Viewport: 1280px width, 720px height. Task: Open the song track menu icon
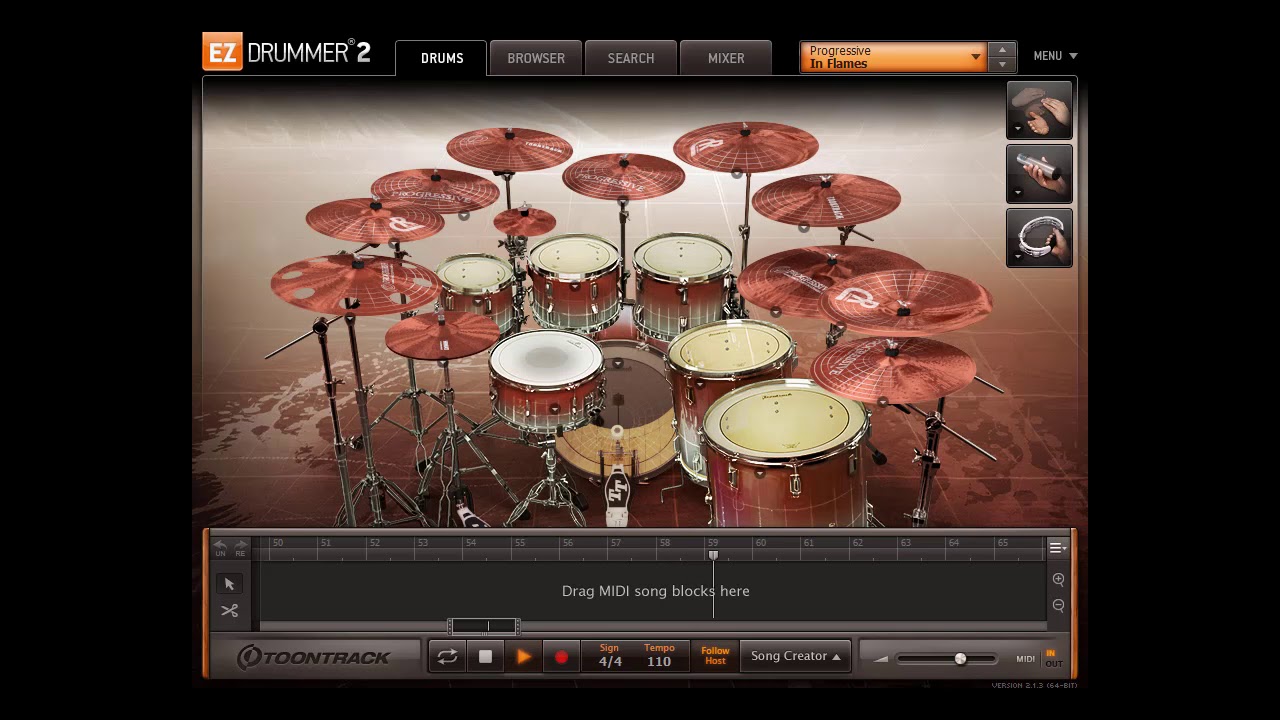1057,548
